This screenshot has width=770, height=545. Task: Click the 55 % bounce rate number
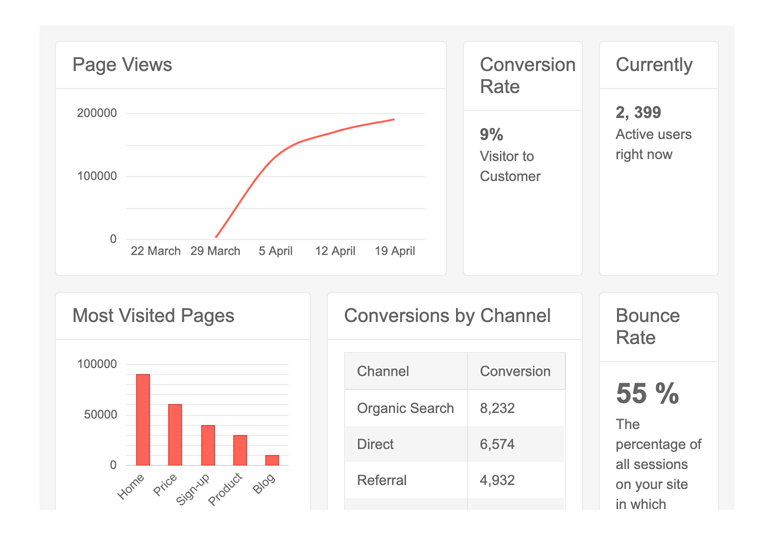coord(647,394)
